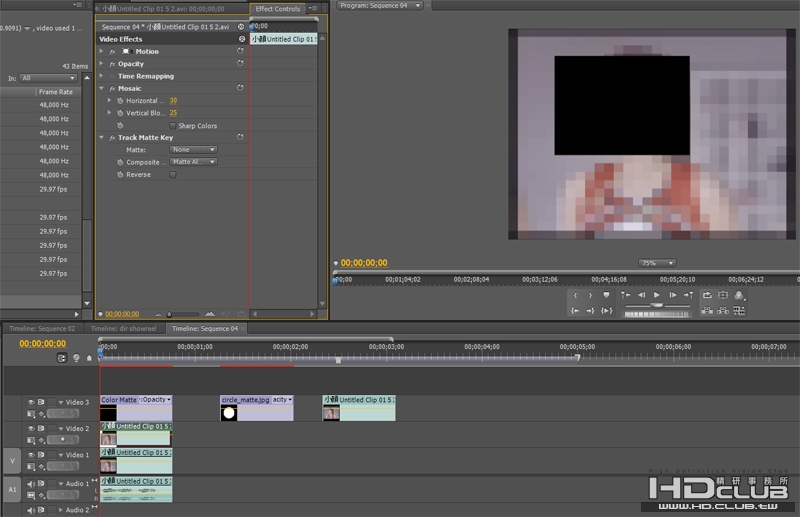Viewport: 800px width, 517px height.
Task: Reset the Track Matte Key effect
Action: [240, 137]
